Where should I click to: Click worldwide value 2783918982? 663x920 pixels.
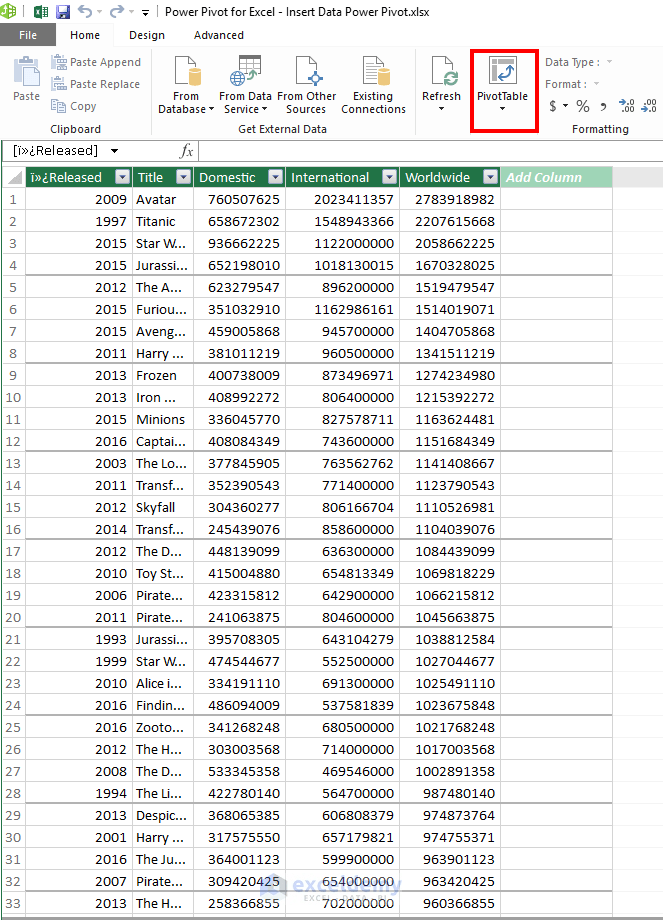pos(450,199)
